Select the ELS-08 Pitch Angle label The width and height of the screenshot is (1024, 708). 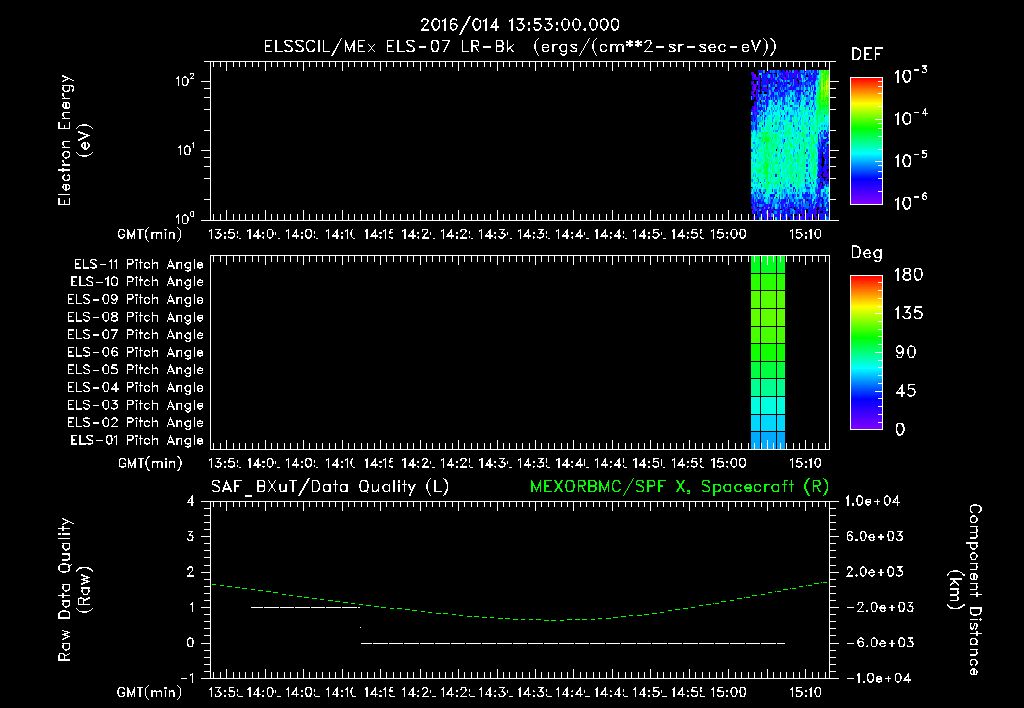point(136,317)
